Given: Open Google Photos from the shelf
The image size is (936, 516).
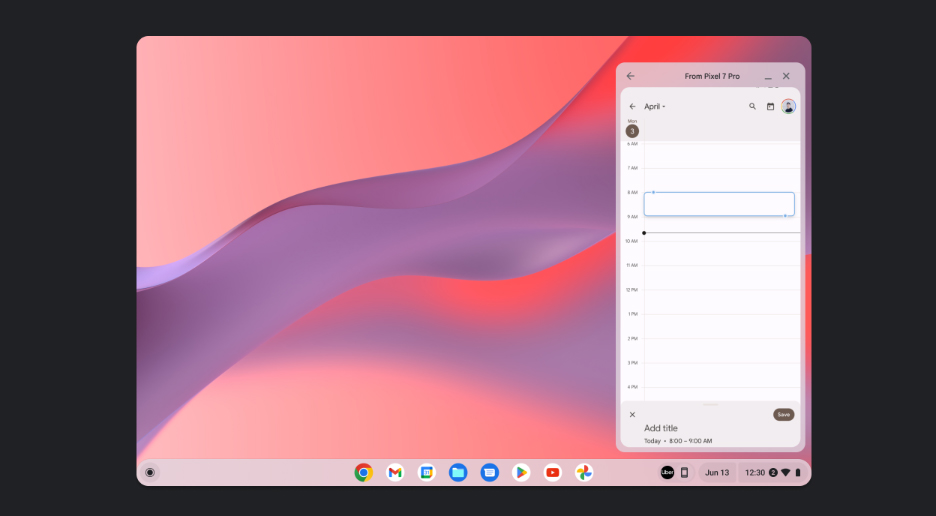Looking at the screenshot, I should tap(584, 472).
